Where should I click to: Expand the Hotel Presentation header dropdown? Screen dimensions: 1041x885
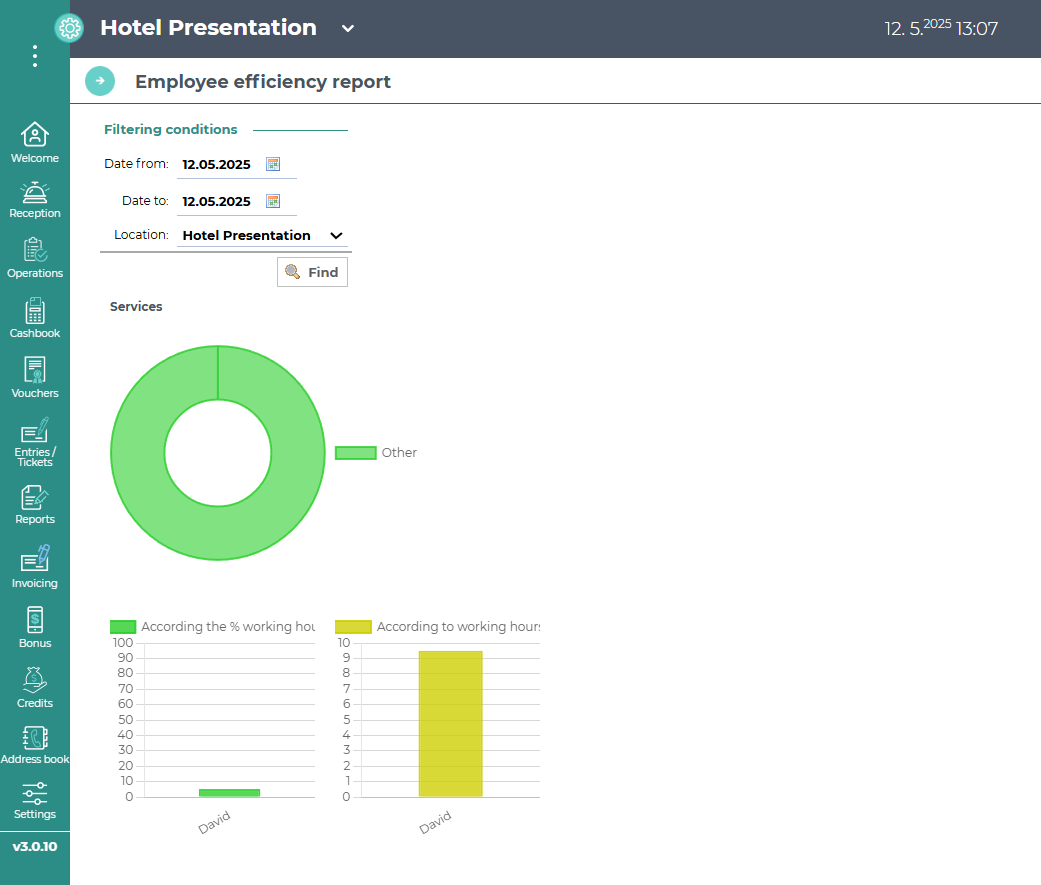pos(348,28)
